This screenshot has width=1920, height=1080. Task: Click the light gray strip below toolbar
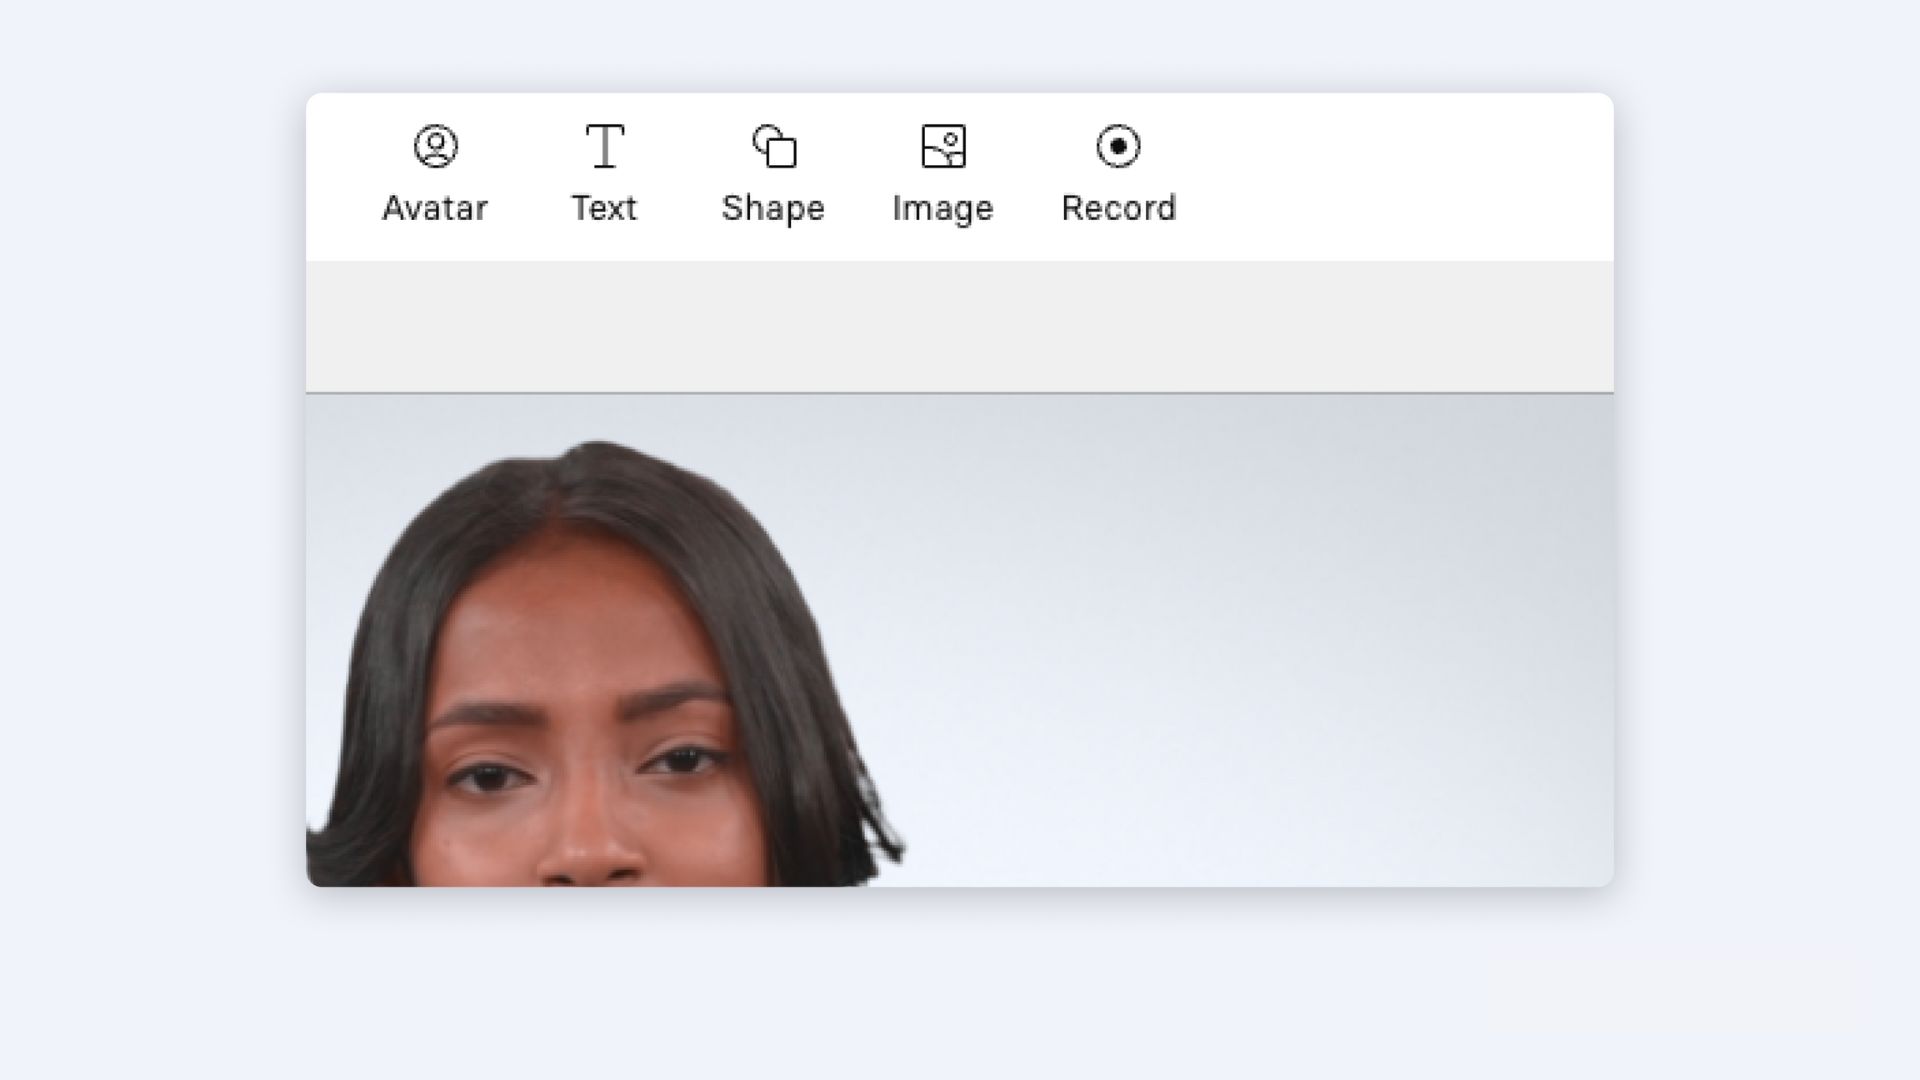(960, 326)
